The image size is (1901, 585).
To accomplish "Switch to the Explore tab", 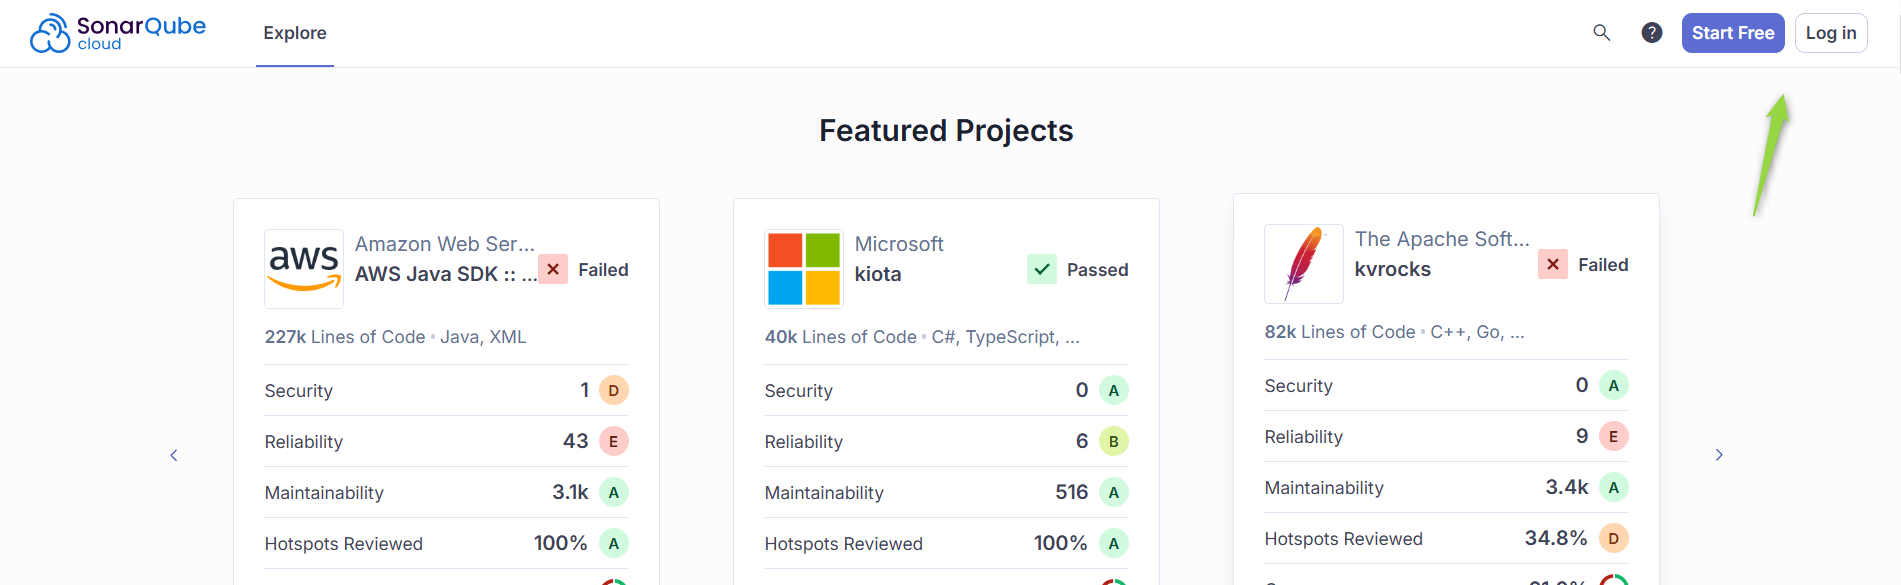I will (295, 33).
